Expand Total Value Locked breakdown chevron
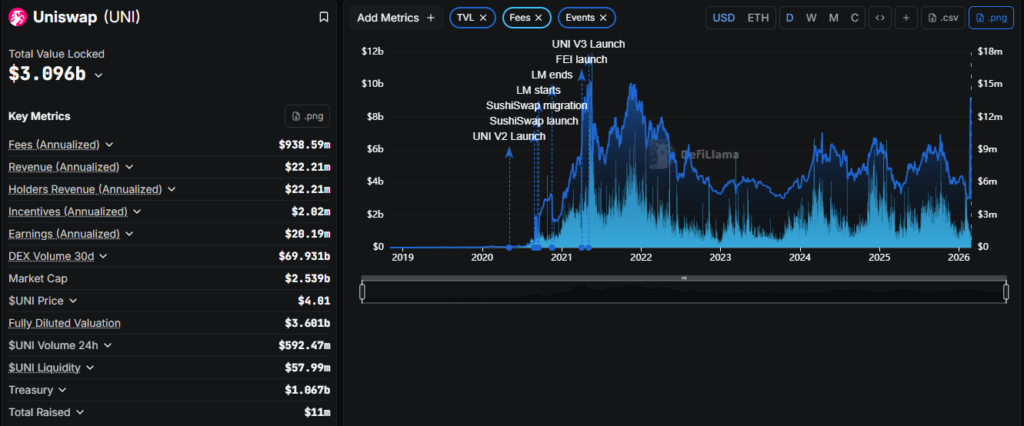The width and height of the screenshot is (1024, 426). click(98, 75)
